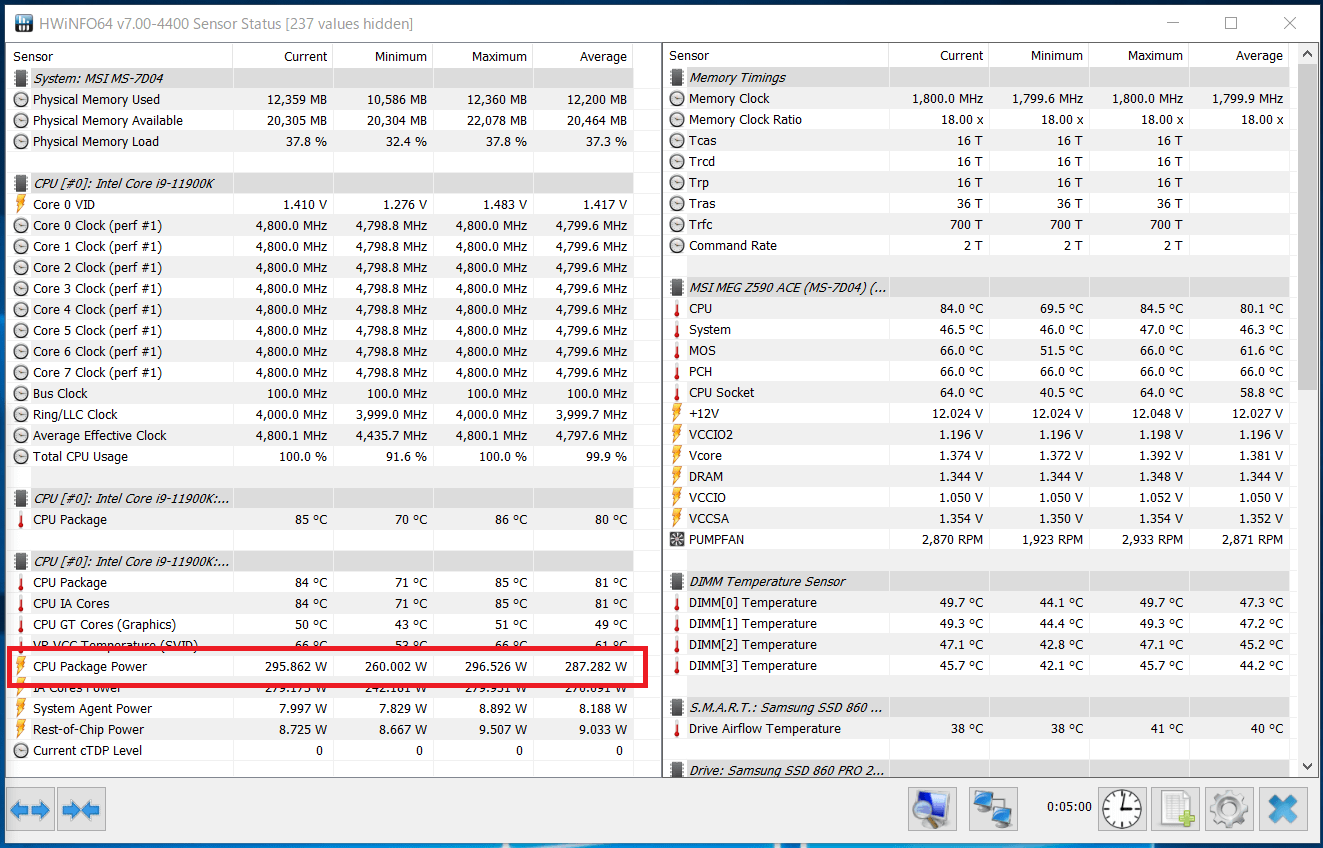This screenshot has height=848, width=1323.
Task: Select the DIMM[3] Temperature row
Action: tap(977, 666)
